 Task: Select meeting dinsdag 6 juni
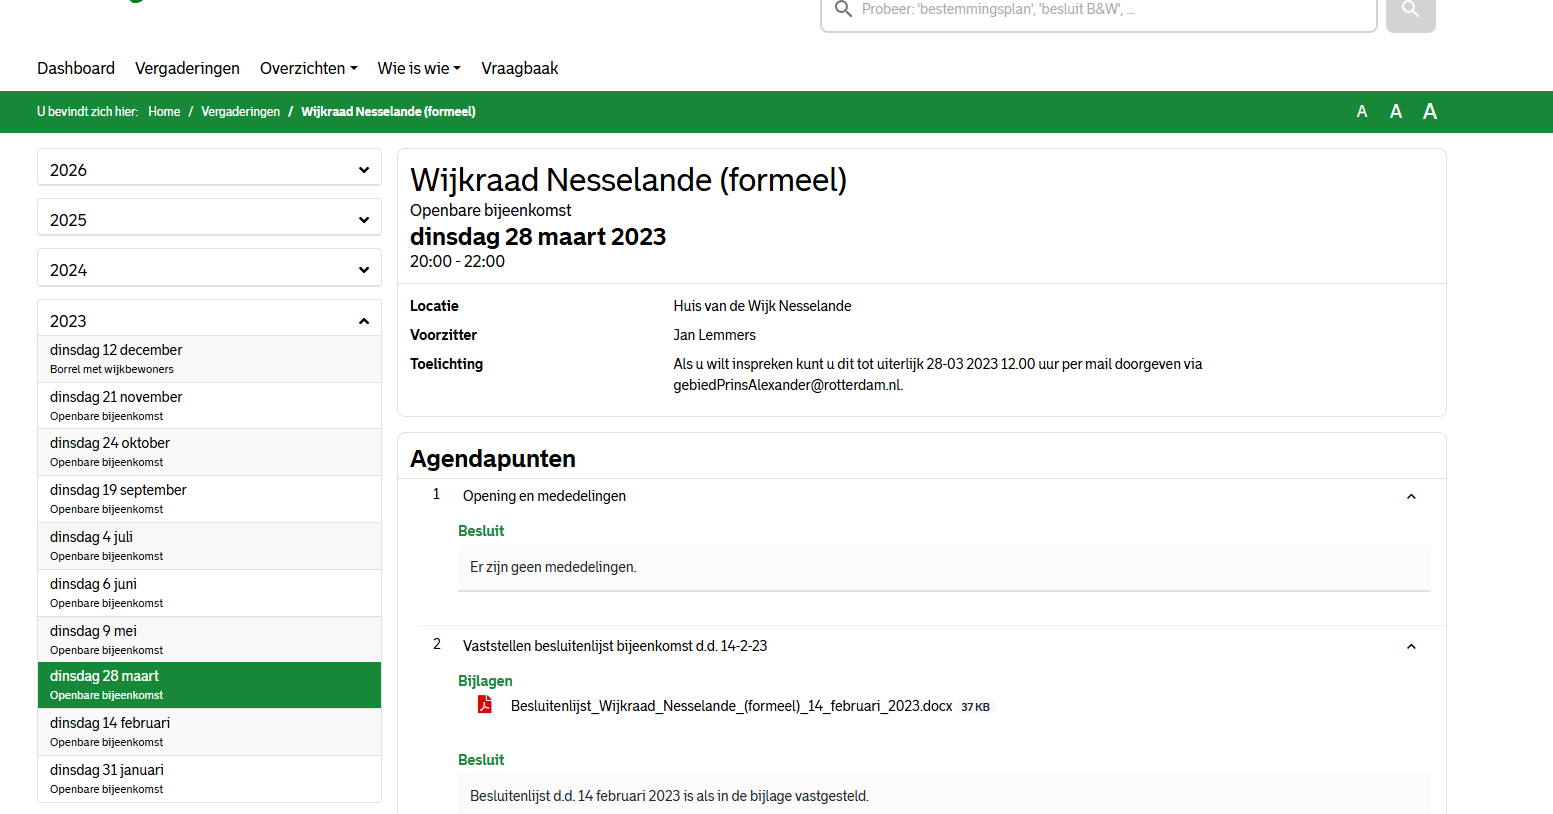209,593
